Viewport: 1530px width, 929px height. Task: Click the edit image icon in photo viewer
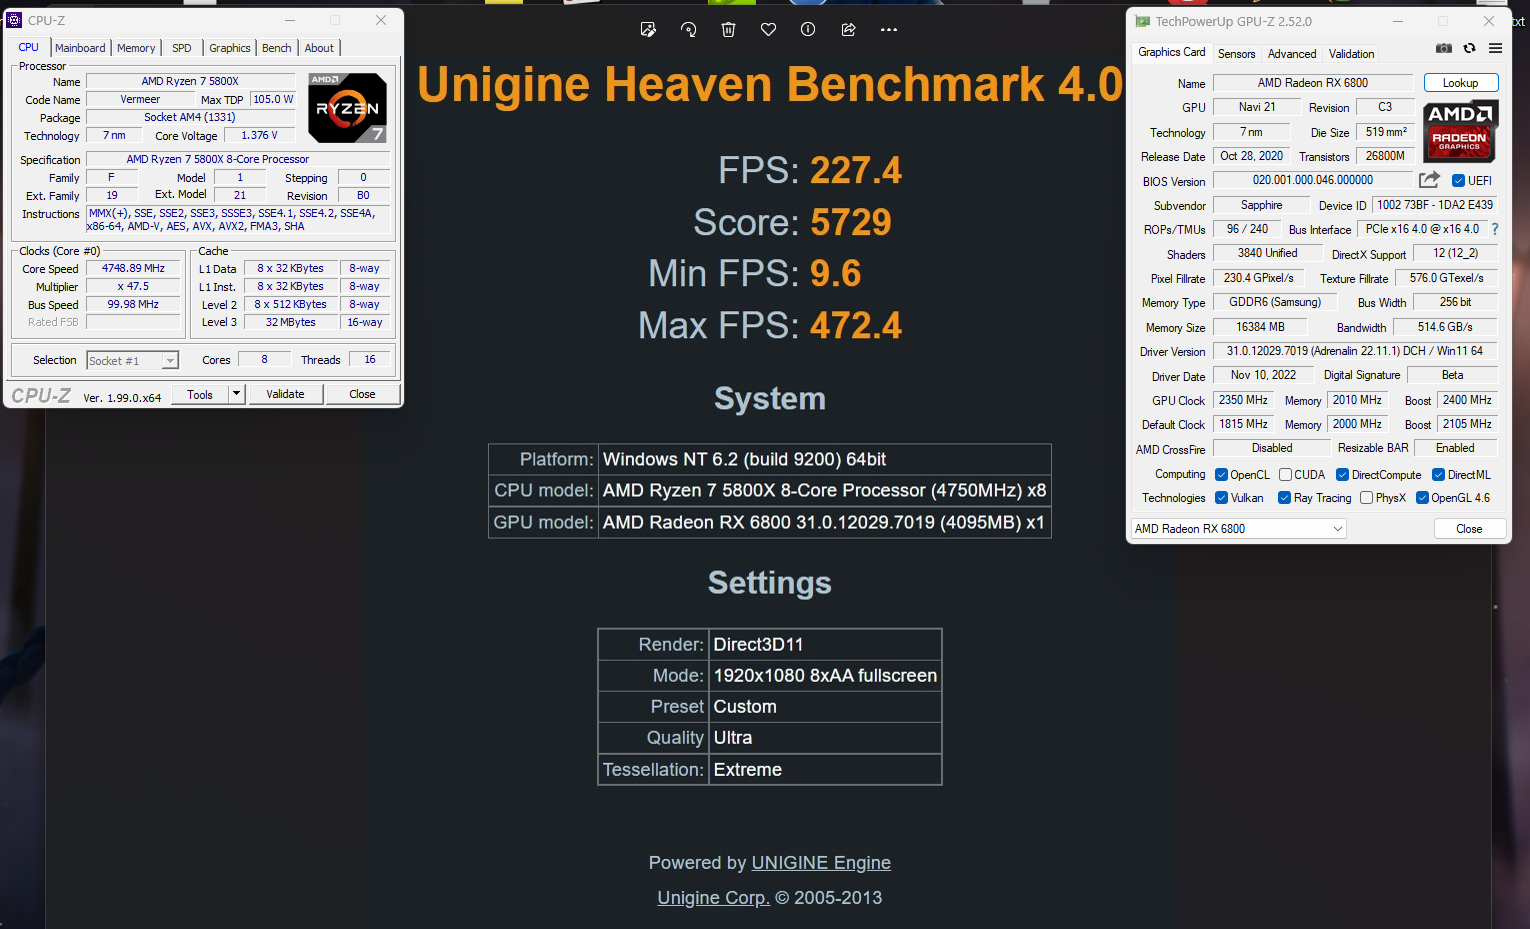click(648, 30)
